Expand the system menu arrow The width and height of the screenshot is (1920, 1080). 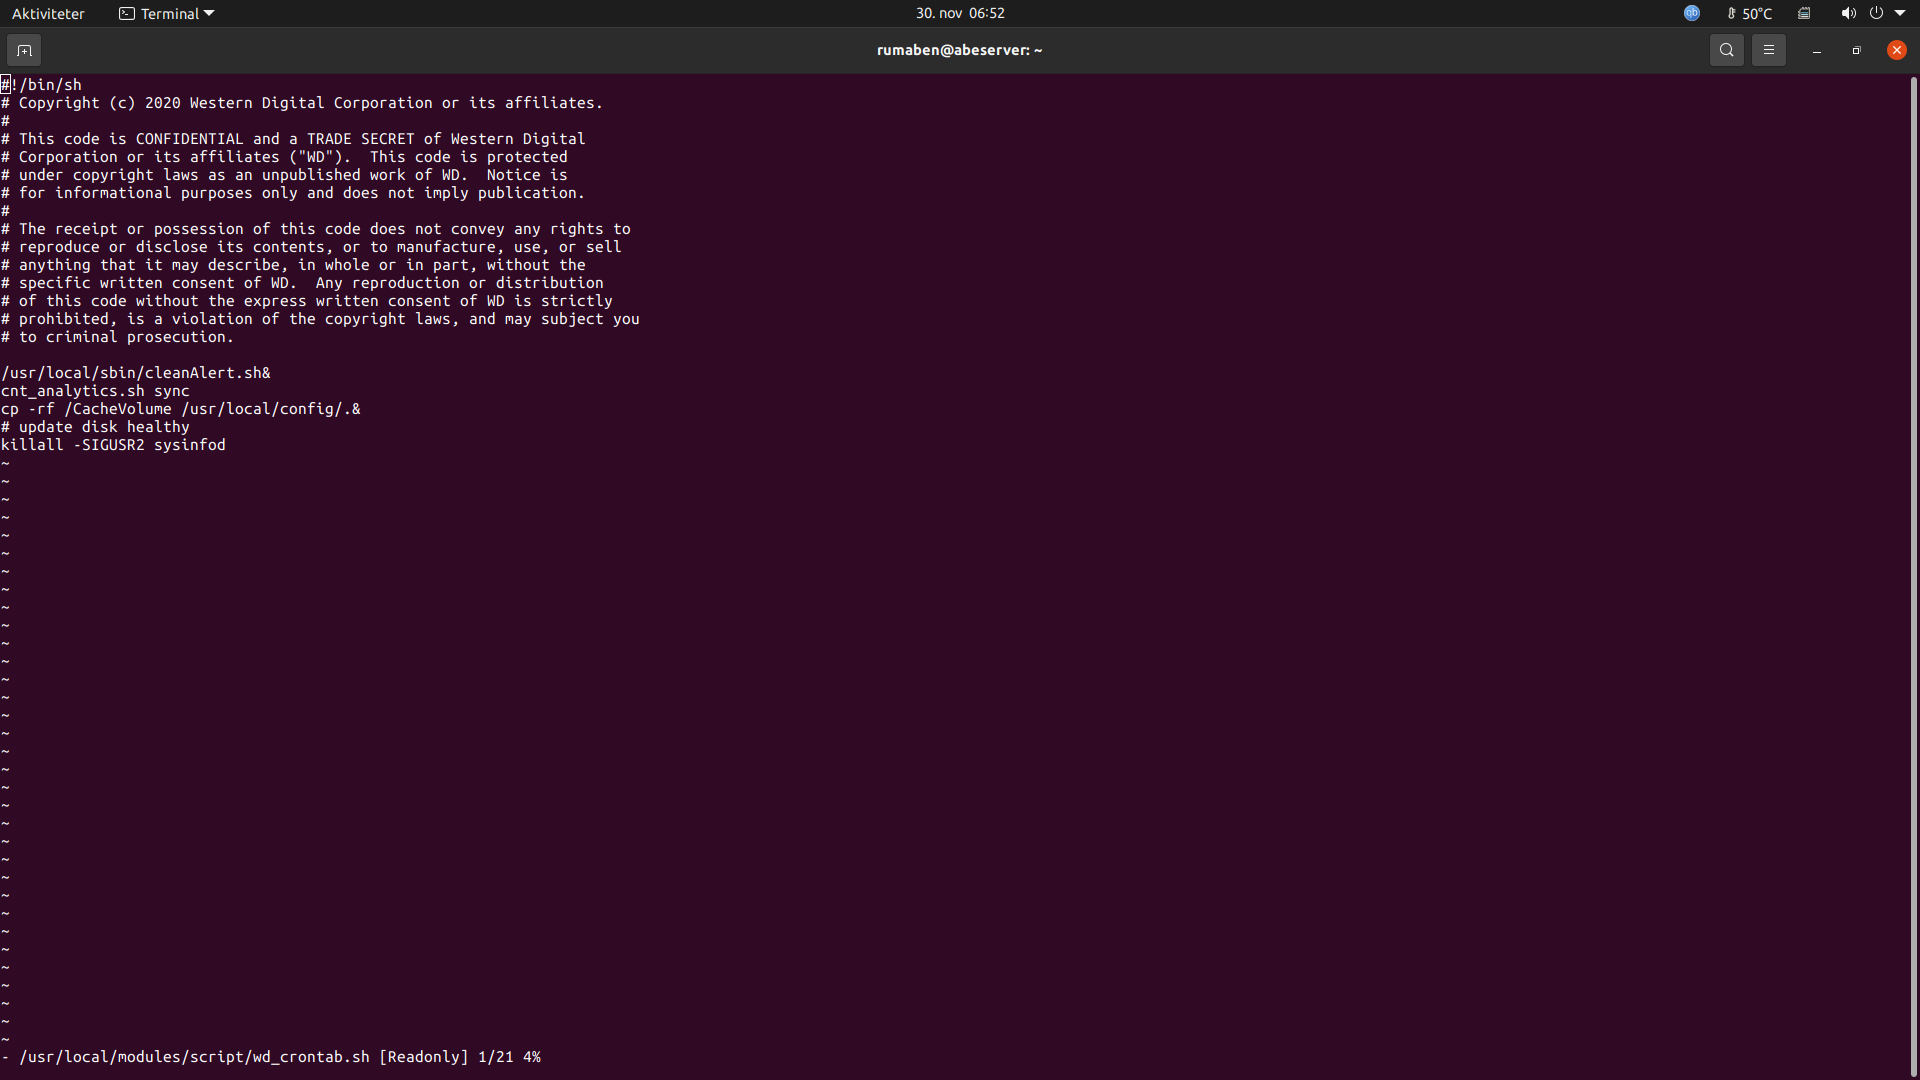pyautogui.click(x=1900, y=14)
